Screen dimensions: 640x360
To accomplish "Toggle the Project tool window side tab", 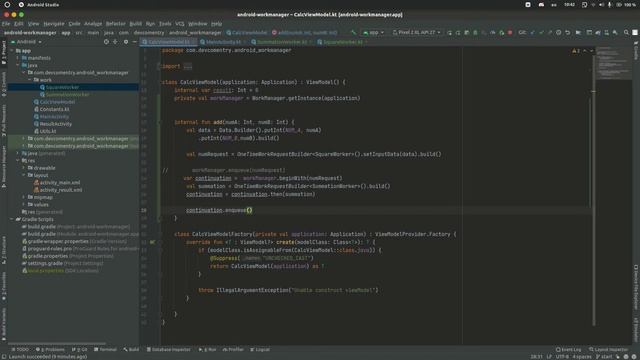I will pyautogui.click(x=4, y=52).
